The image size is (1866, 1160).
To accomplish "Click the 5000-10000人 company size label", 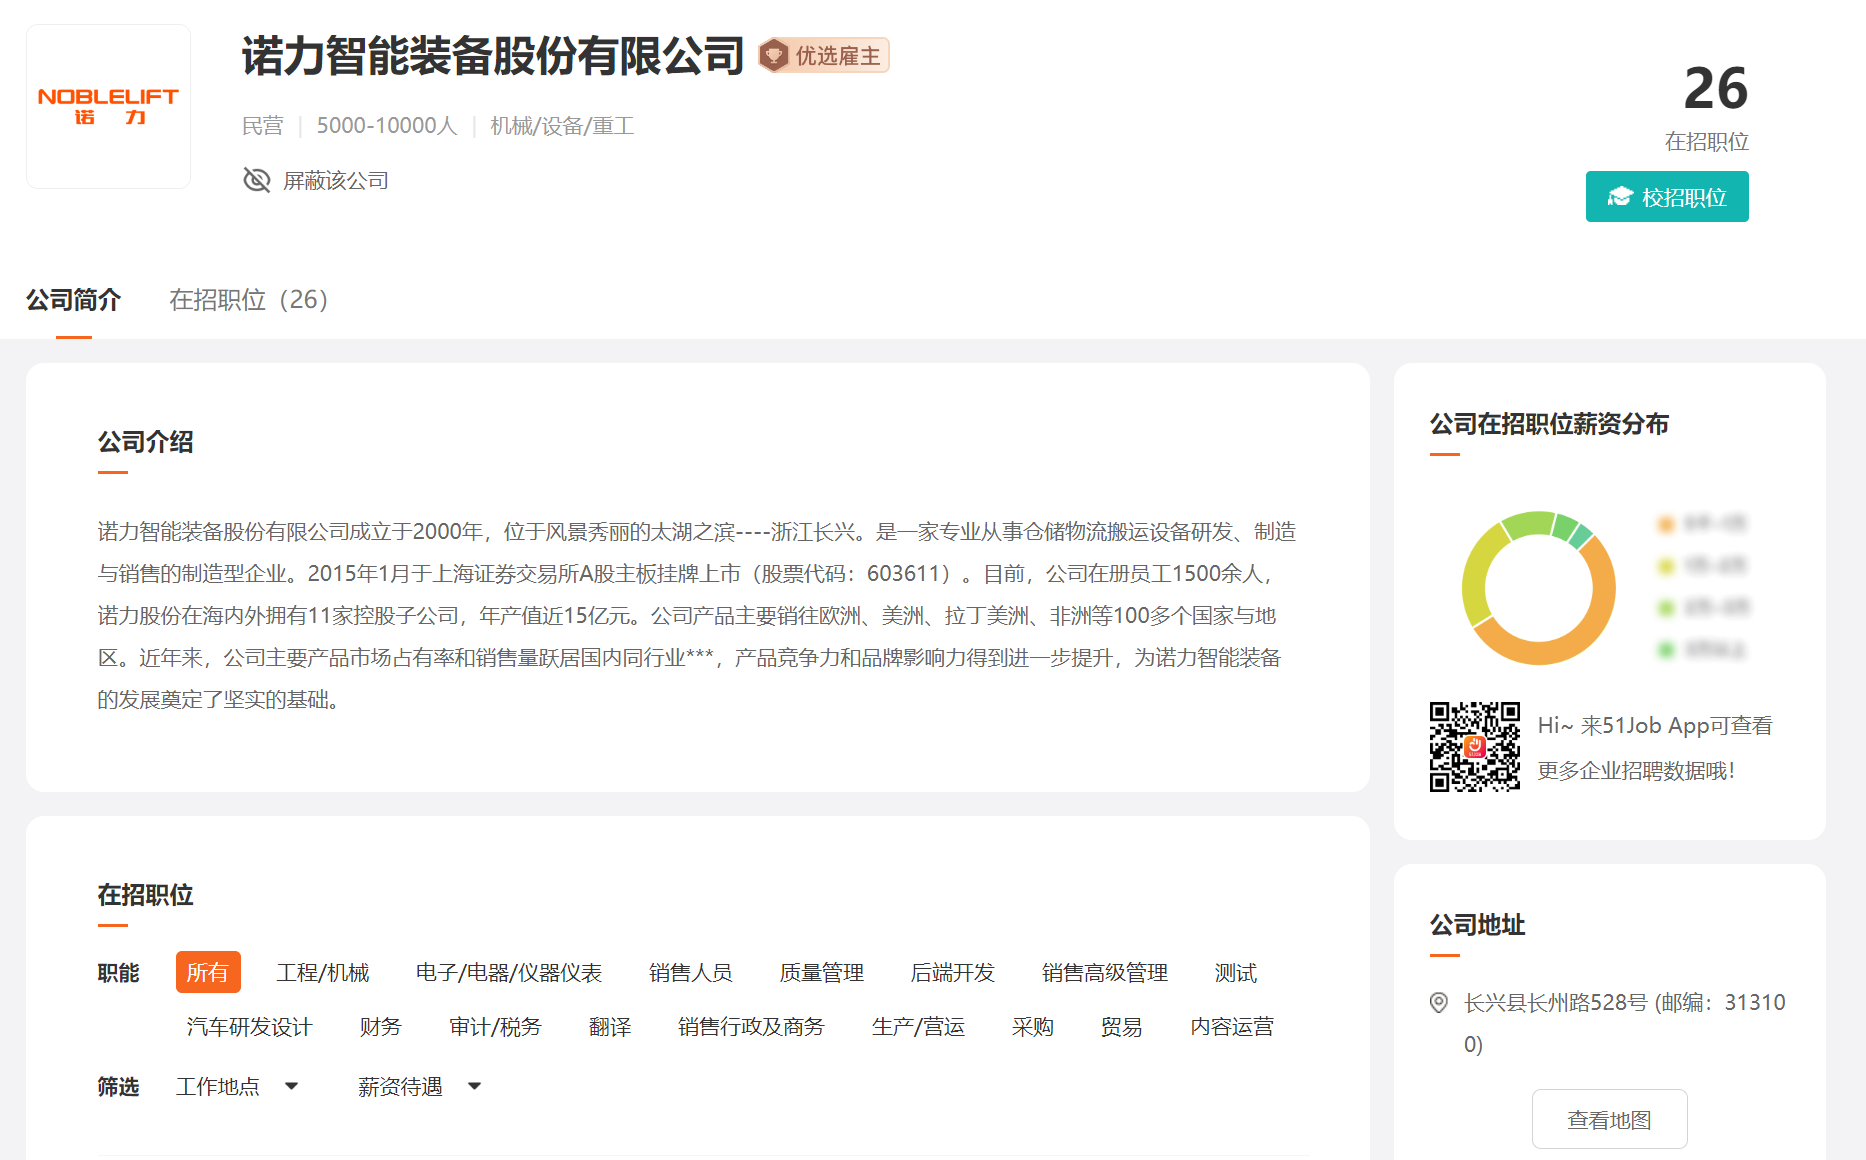I will click(387, 126).
